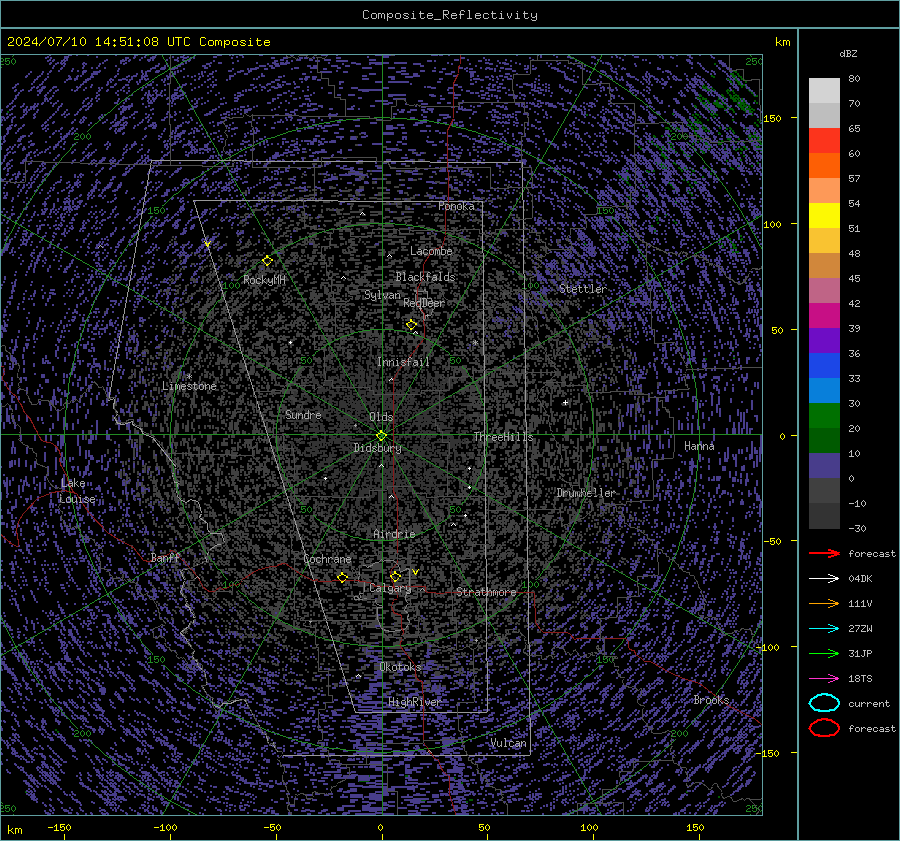900x841 pixels.
Task: Click the 0 tick label on bottom axis
Action: [380, 828]
